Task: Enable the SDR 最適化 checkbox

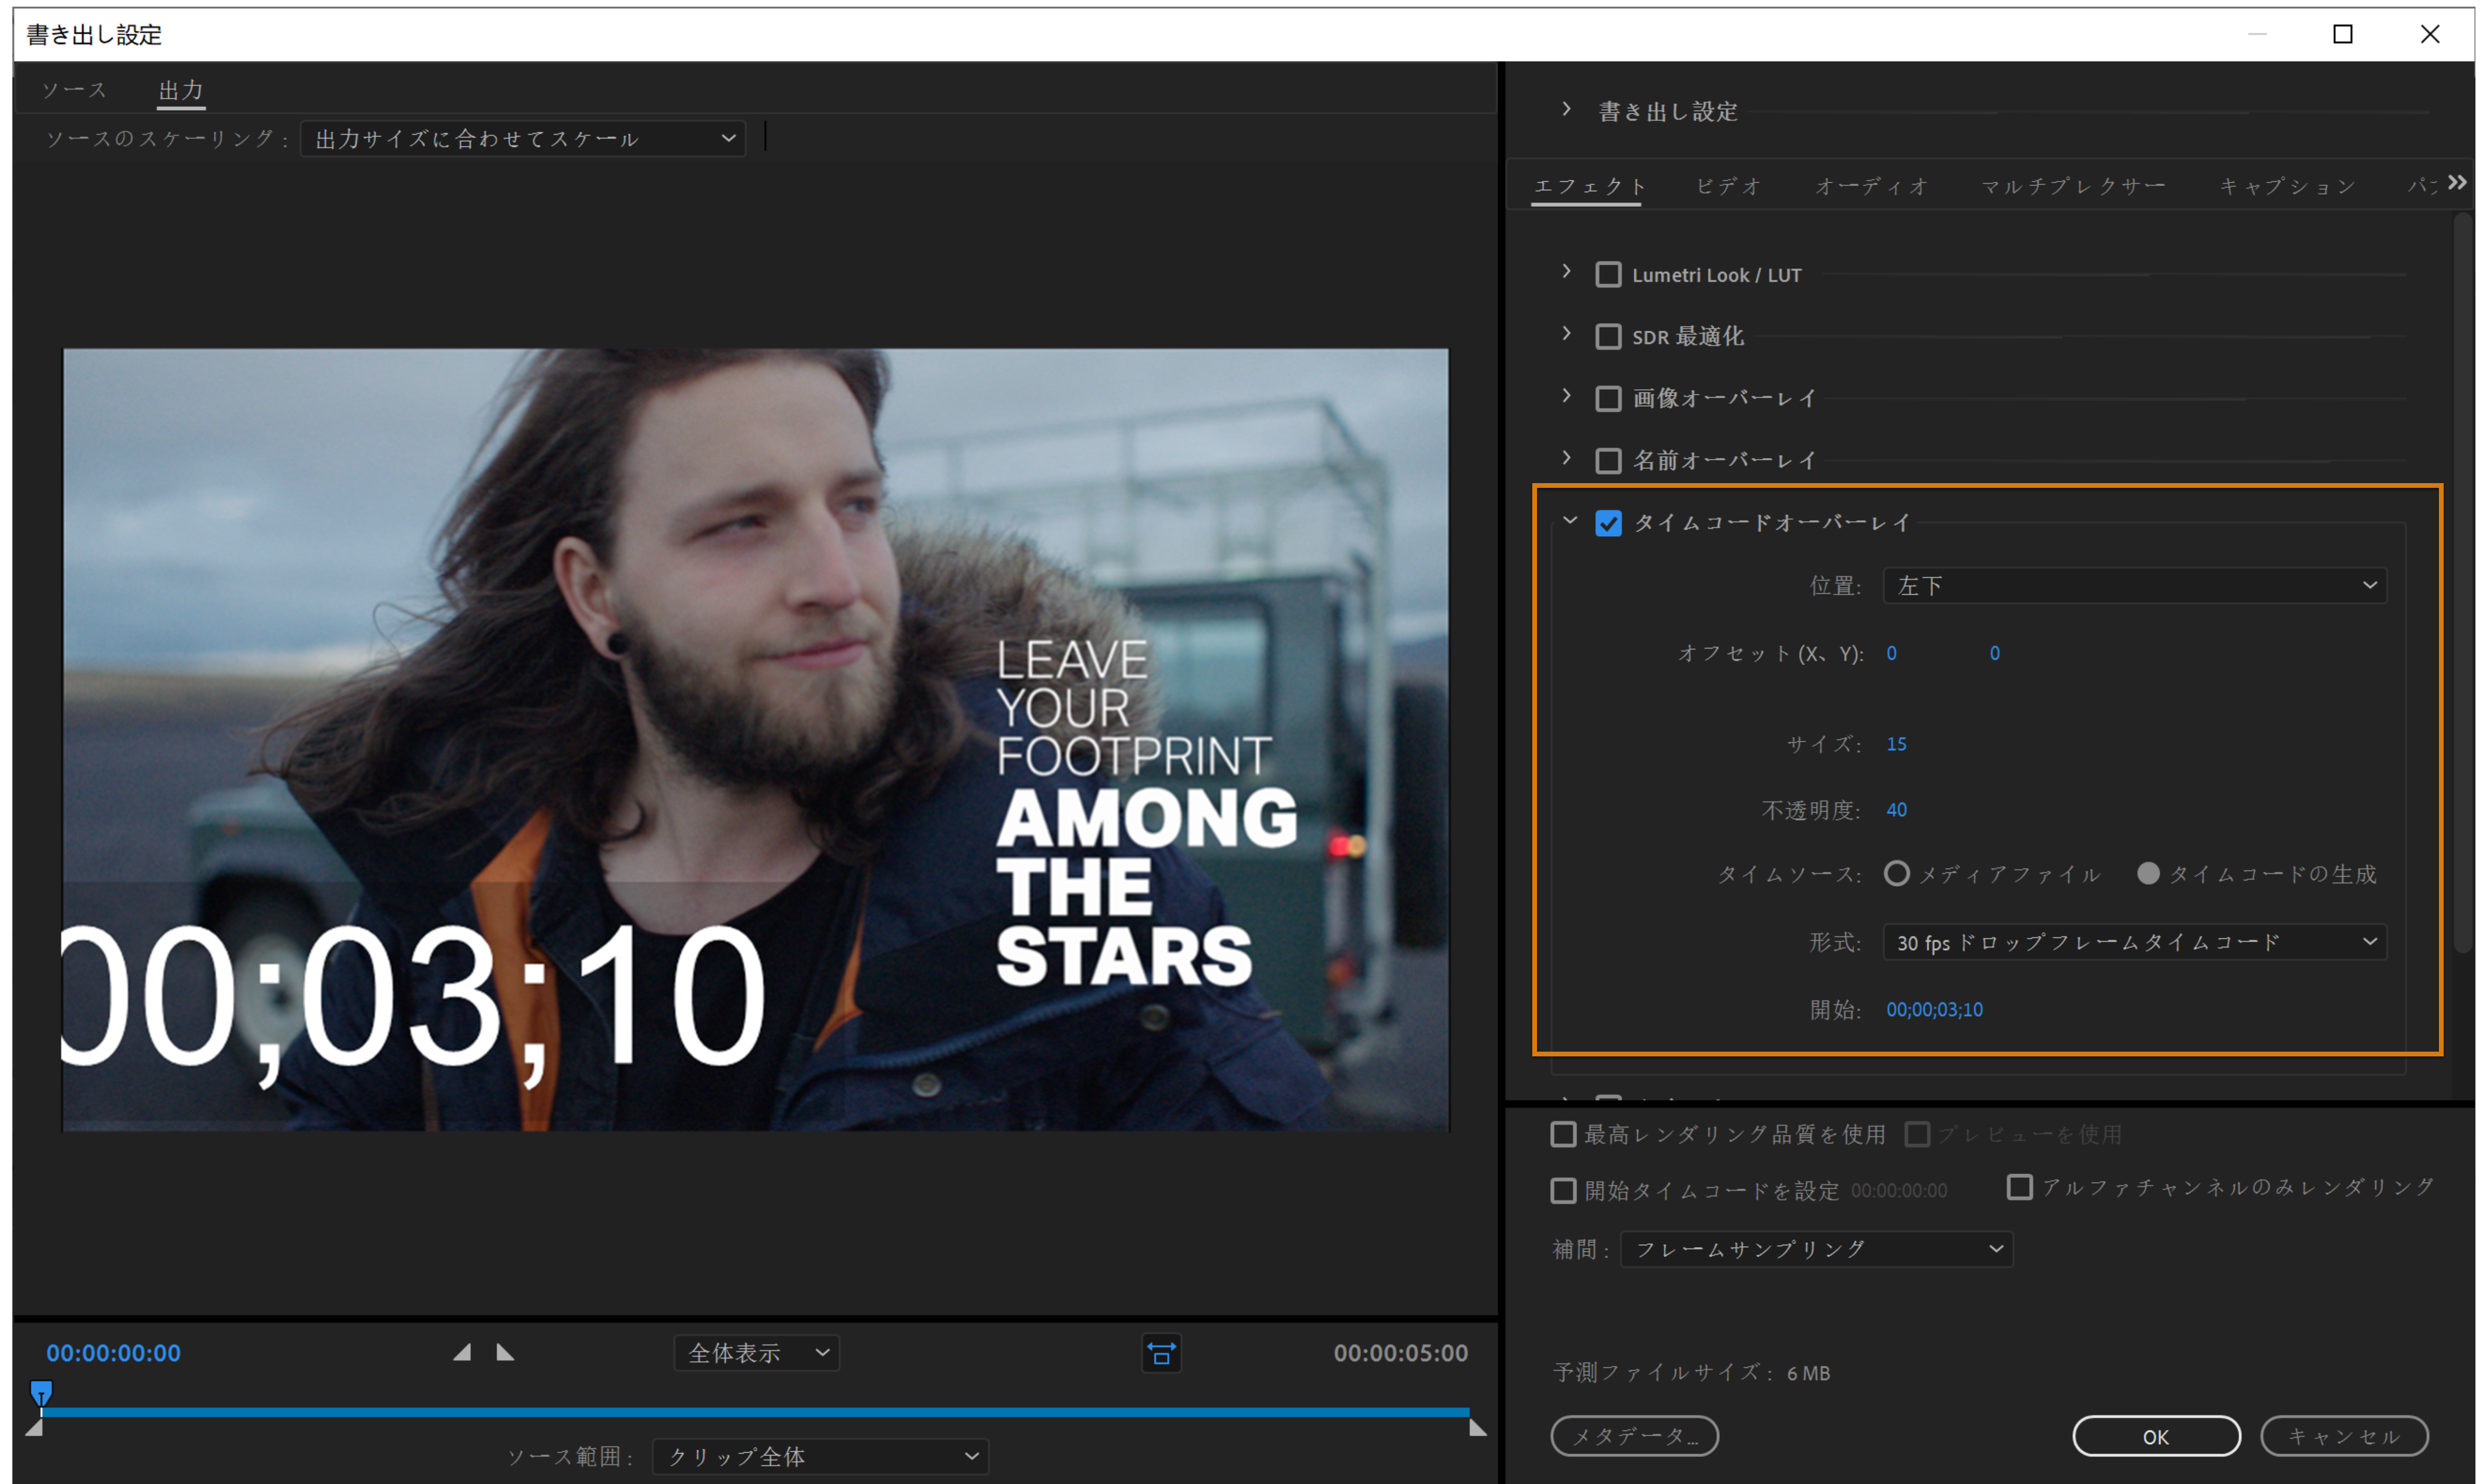Action: [1608, 336]
